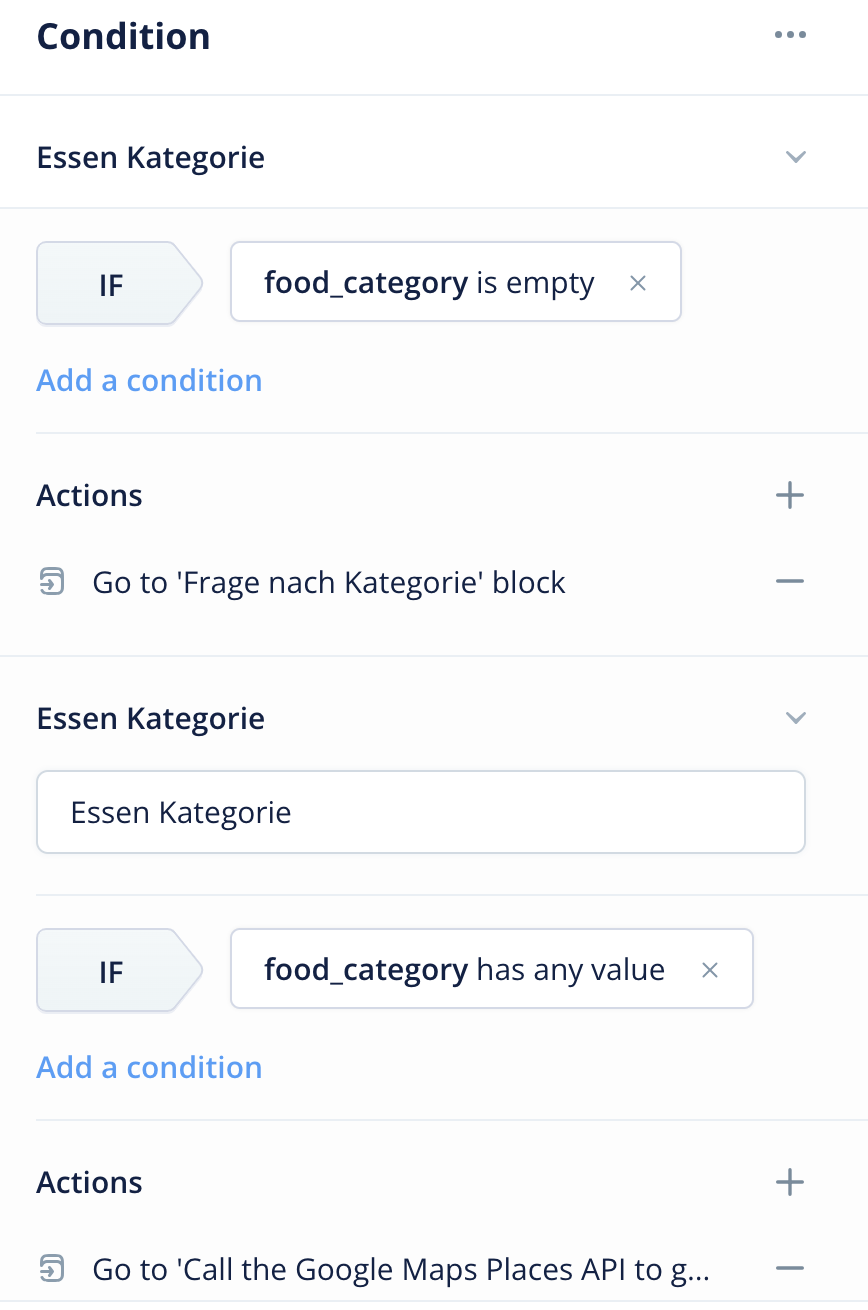The height and width of the screenshot is (1310, 868).
Task: Select the second IF tag
Action: pyautogui.click(x=119, y=971)
